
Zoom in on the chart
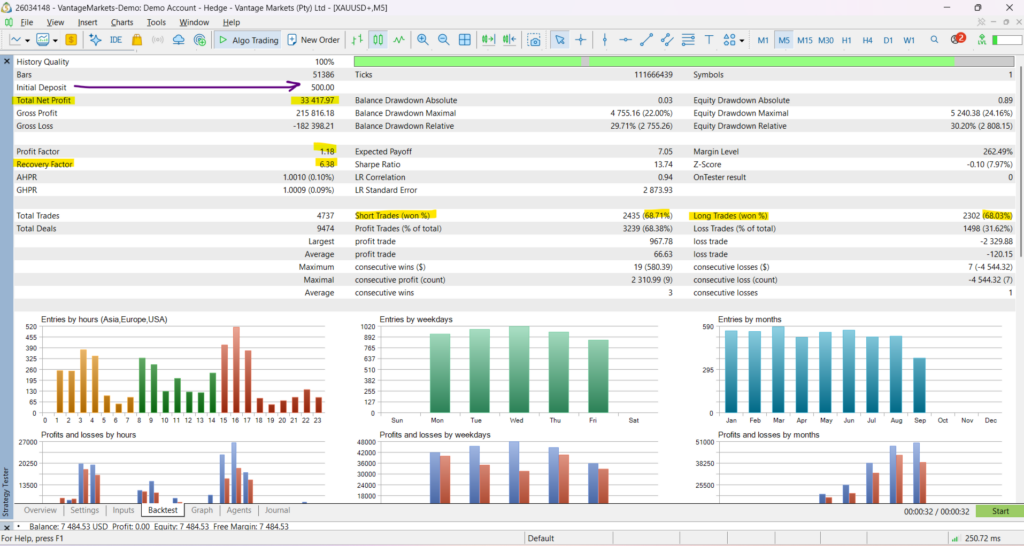pyautogui.click(x=423, y=40)
